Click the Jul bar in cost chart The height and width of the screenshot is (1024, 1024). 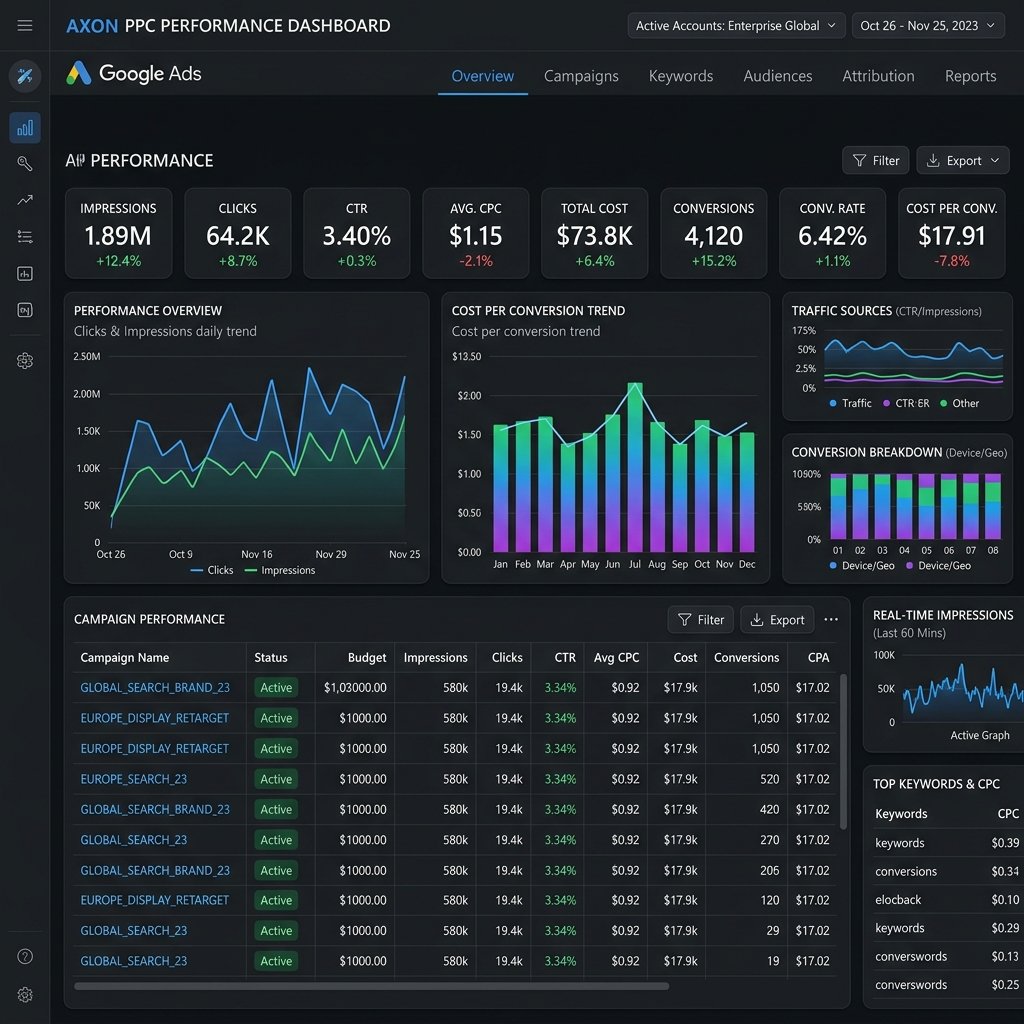[635, 468]
